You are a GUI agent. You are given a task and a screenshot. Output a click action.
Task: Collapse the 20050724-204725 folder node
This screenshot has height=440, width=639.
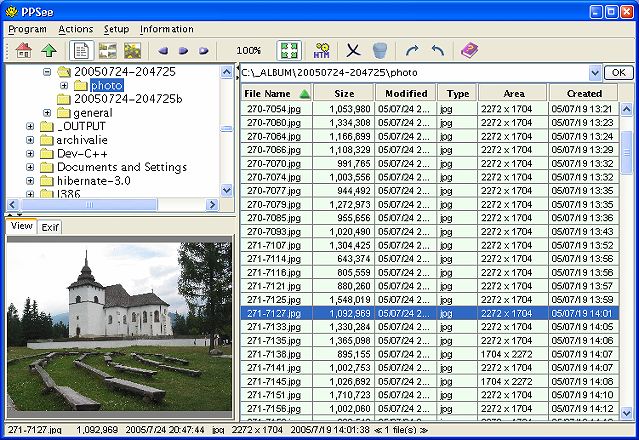(47, 72)
